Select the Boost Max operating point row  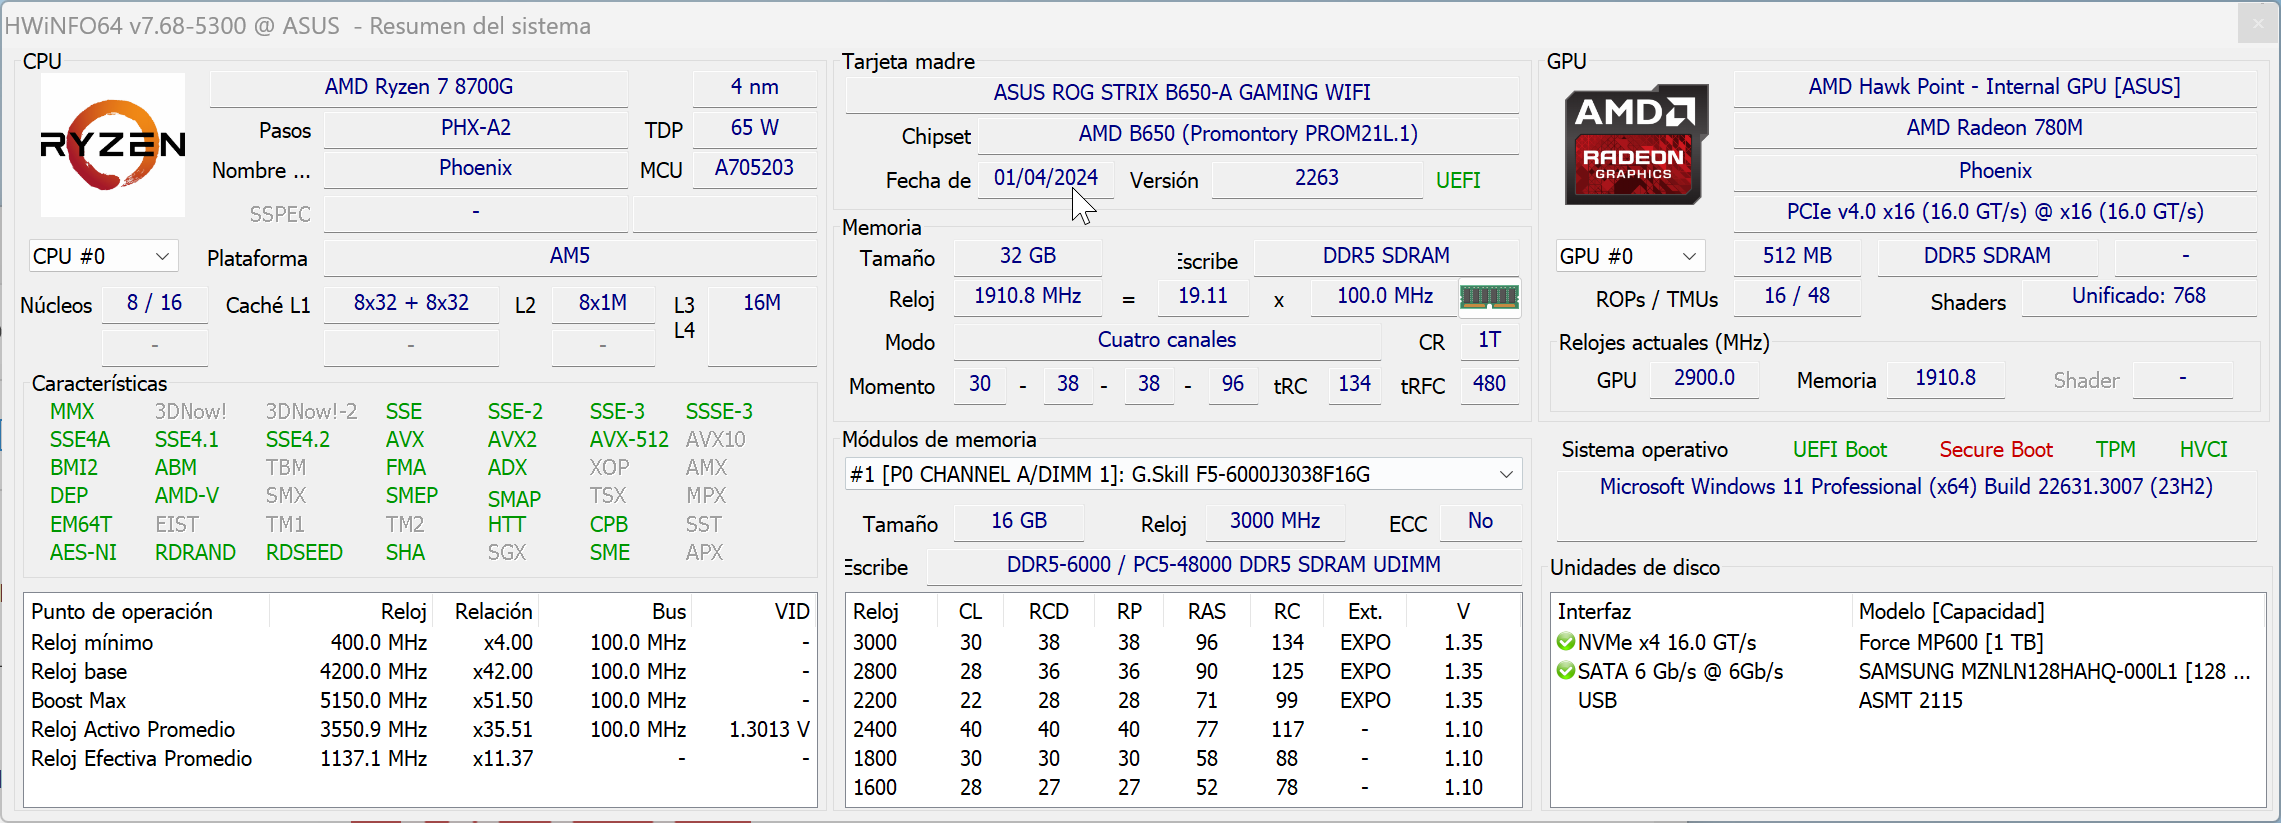(420, 701)
